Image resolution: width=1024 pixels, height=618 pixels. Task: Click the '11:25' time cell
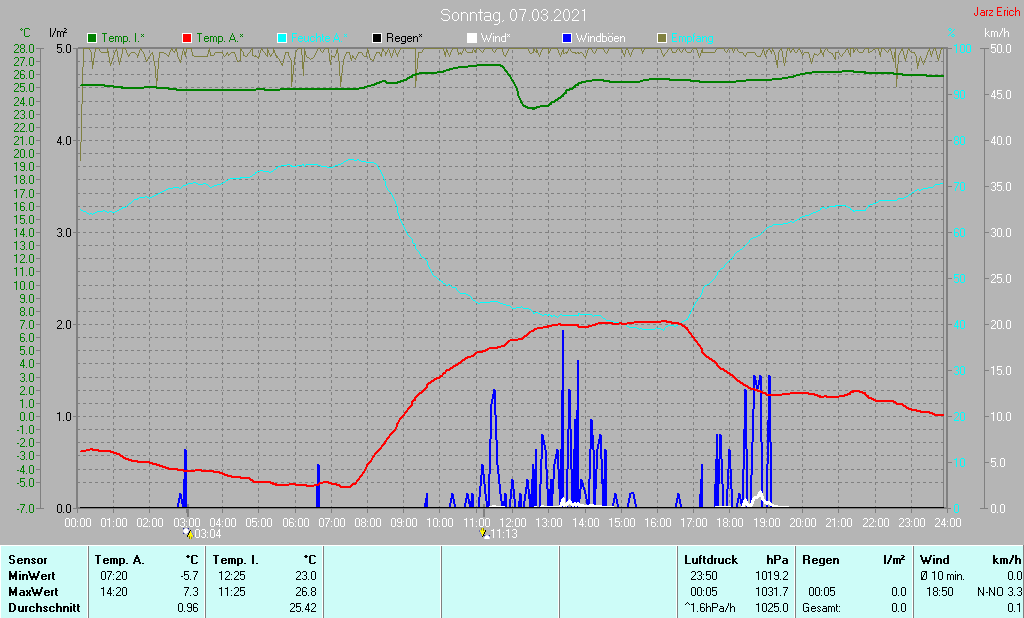232,592
